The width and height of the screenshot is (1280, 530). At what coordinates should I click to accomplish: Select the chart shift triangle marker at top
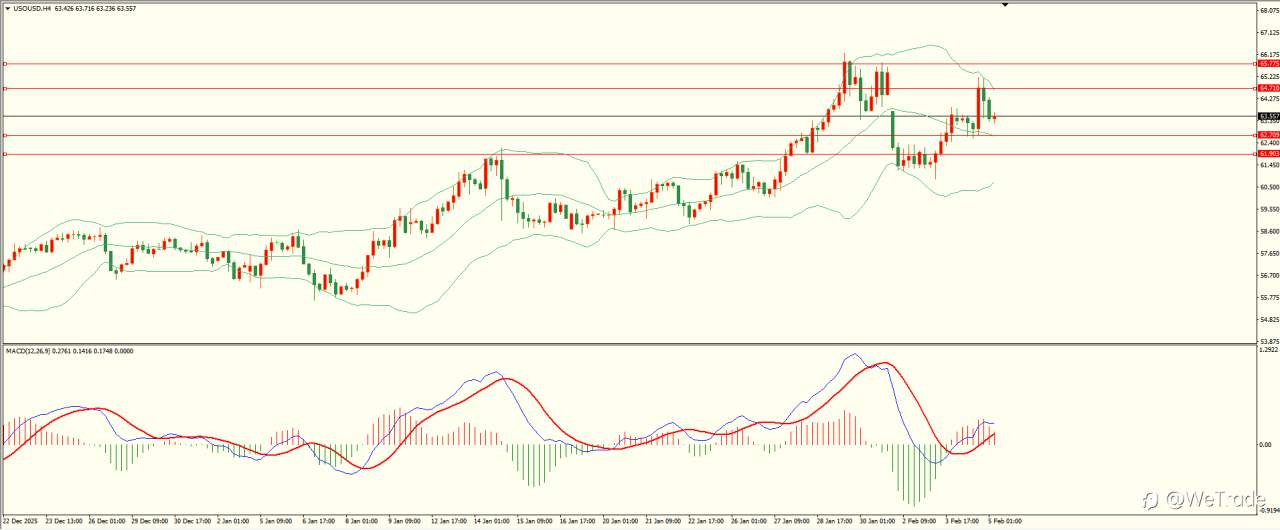pyautogui.click(x=1005, y=5)
